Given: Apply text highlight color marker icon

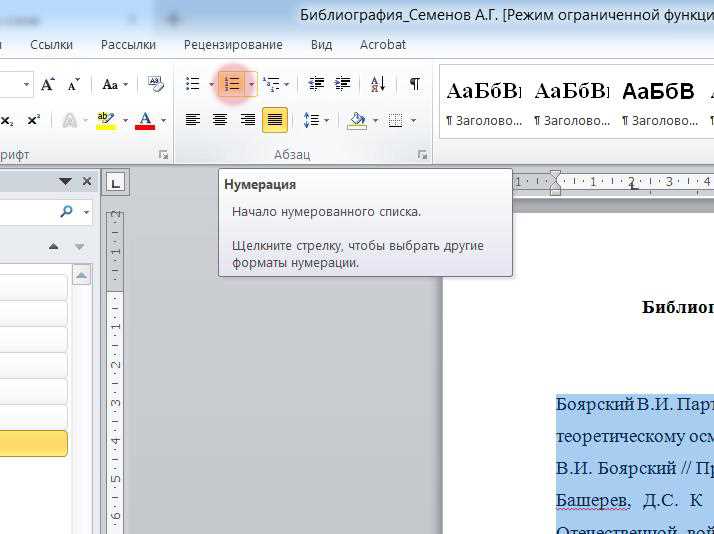Looking at the screenshot, I should [x=106, y=121].
